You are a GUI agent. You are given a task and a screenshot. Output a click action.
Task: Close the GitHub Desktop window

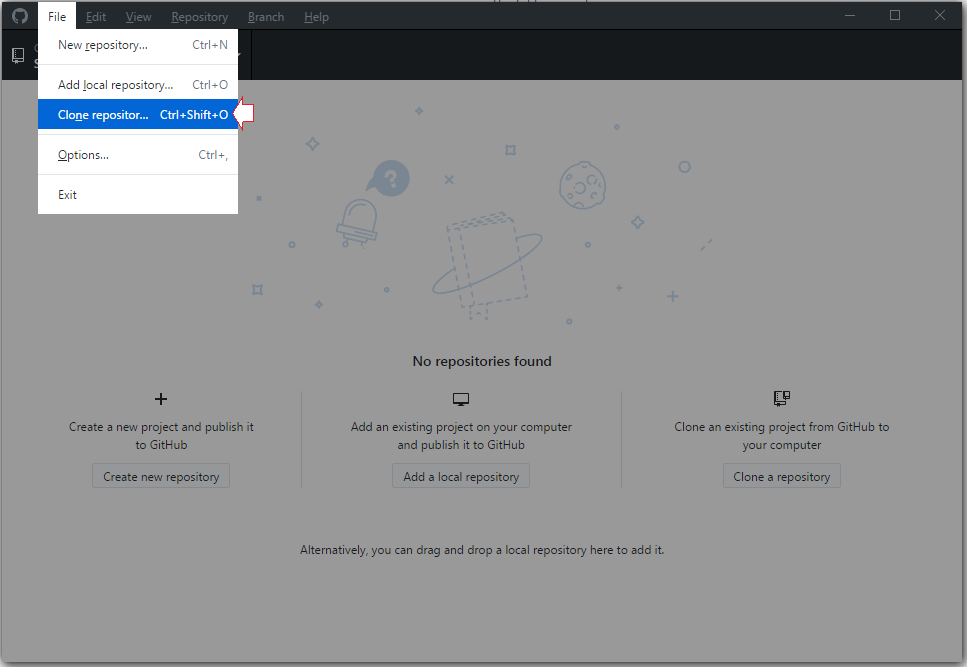point(940,15)
